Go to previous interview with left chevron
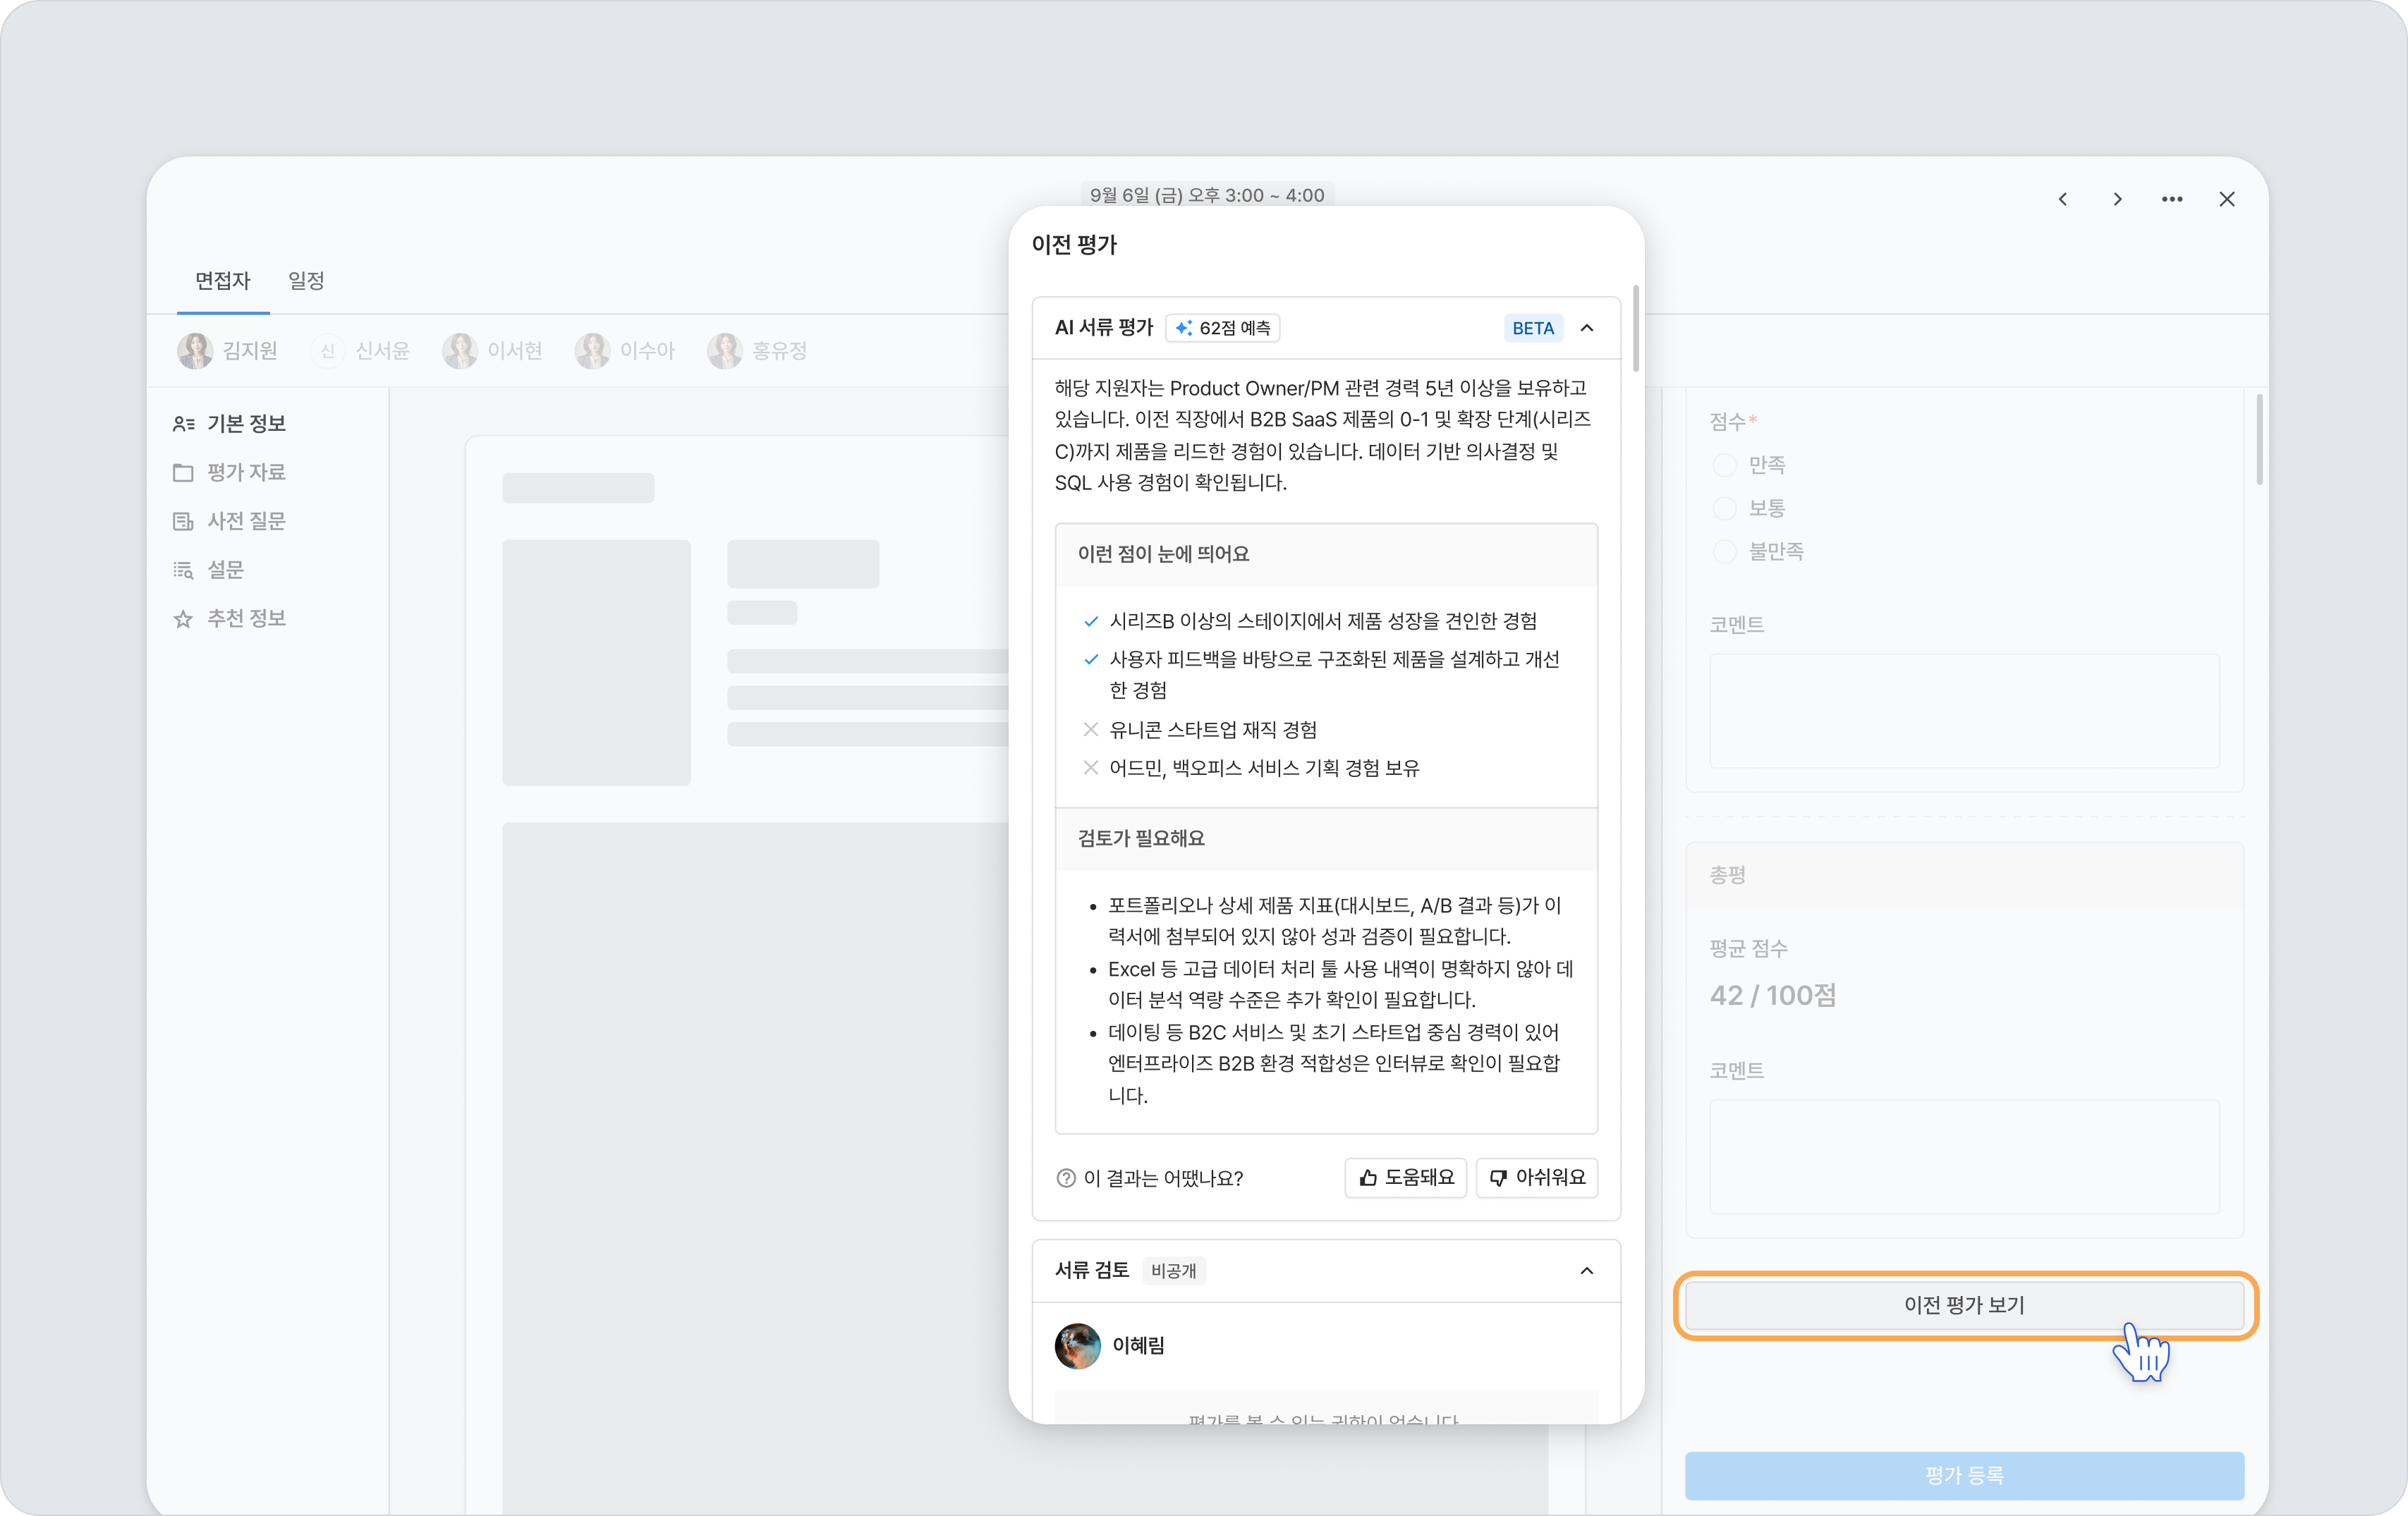The height and width of the screenshot is (1516, 2408). (x=2062, y=199)
